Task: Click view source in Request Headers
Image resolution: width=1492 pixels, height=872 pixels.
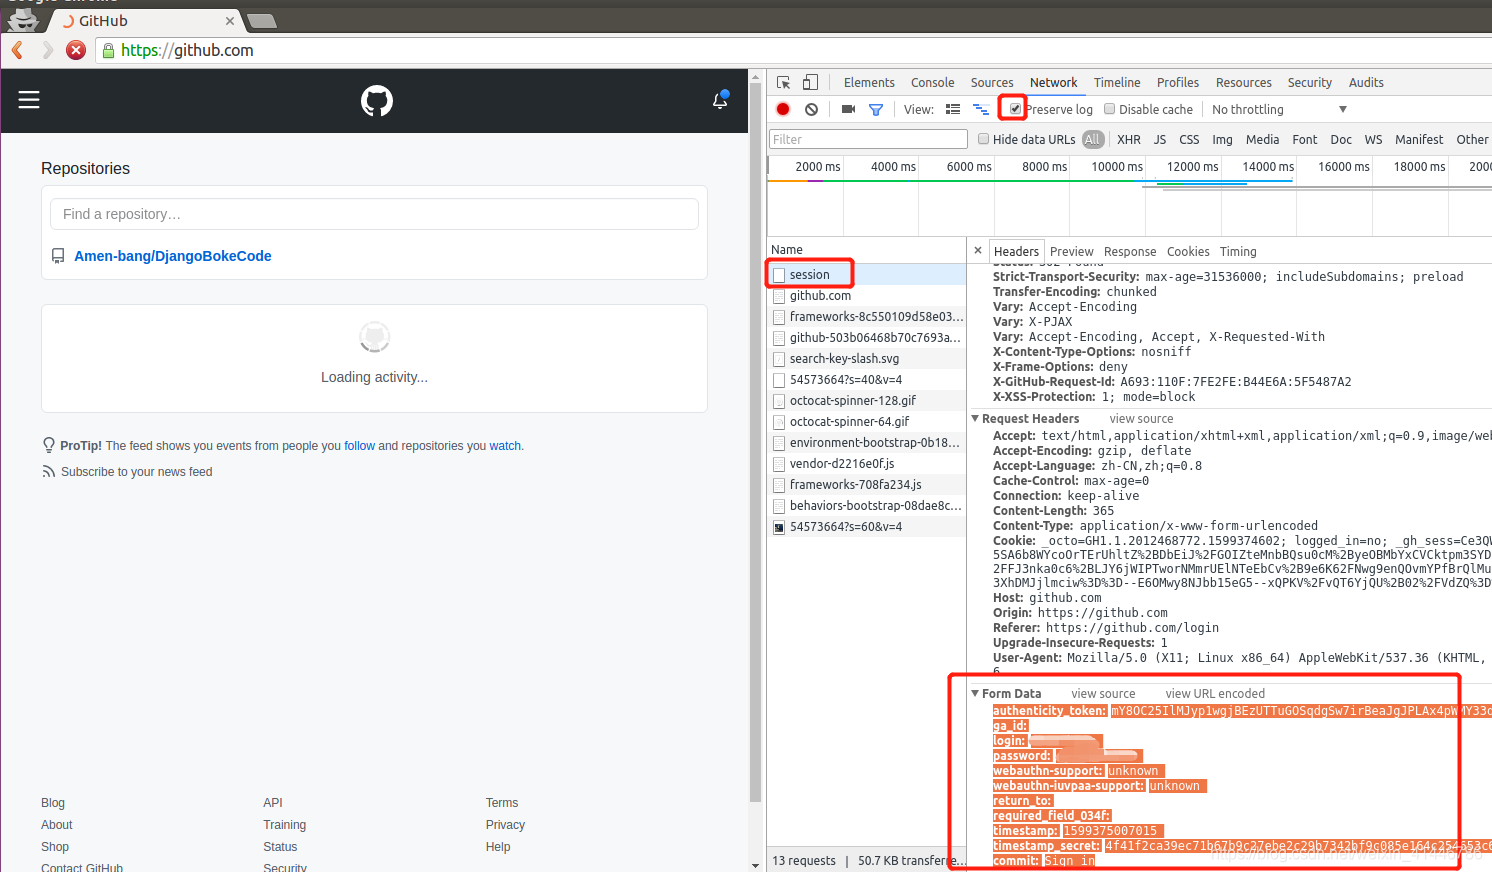Action: (1141, 418)
